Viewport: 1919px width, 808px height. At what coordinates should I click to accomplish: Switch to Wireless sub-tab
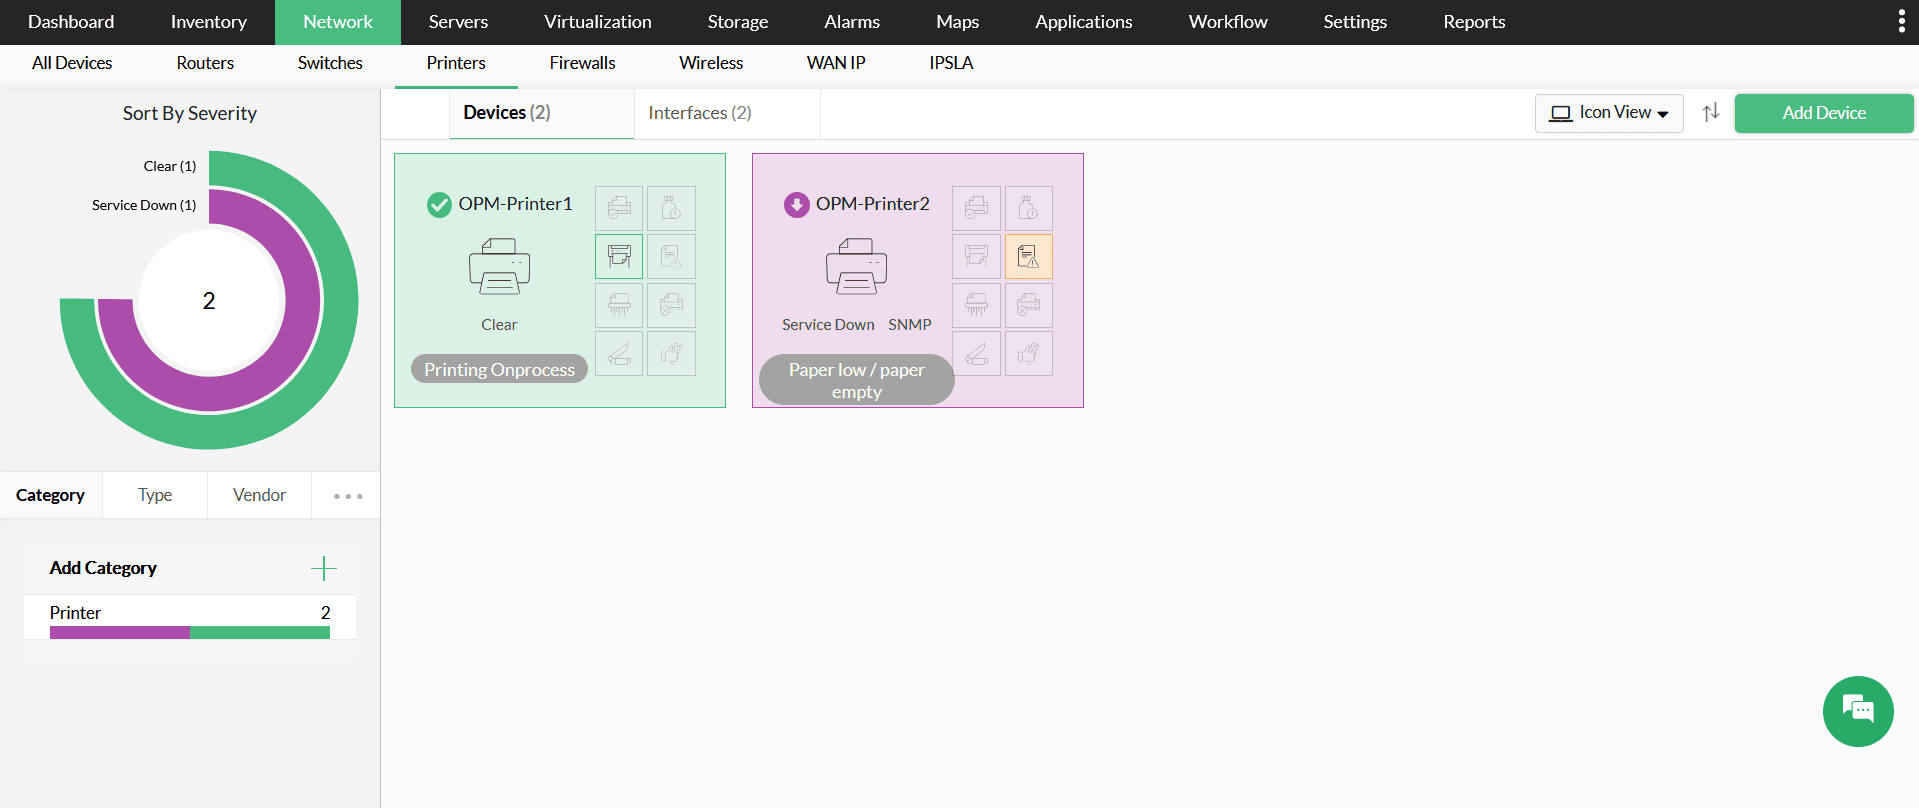(x=711, y=63)
